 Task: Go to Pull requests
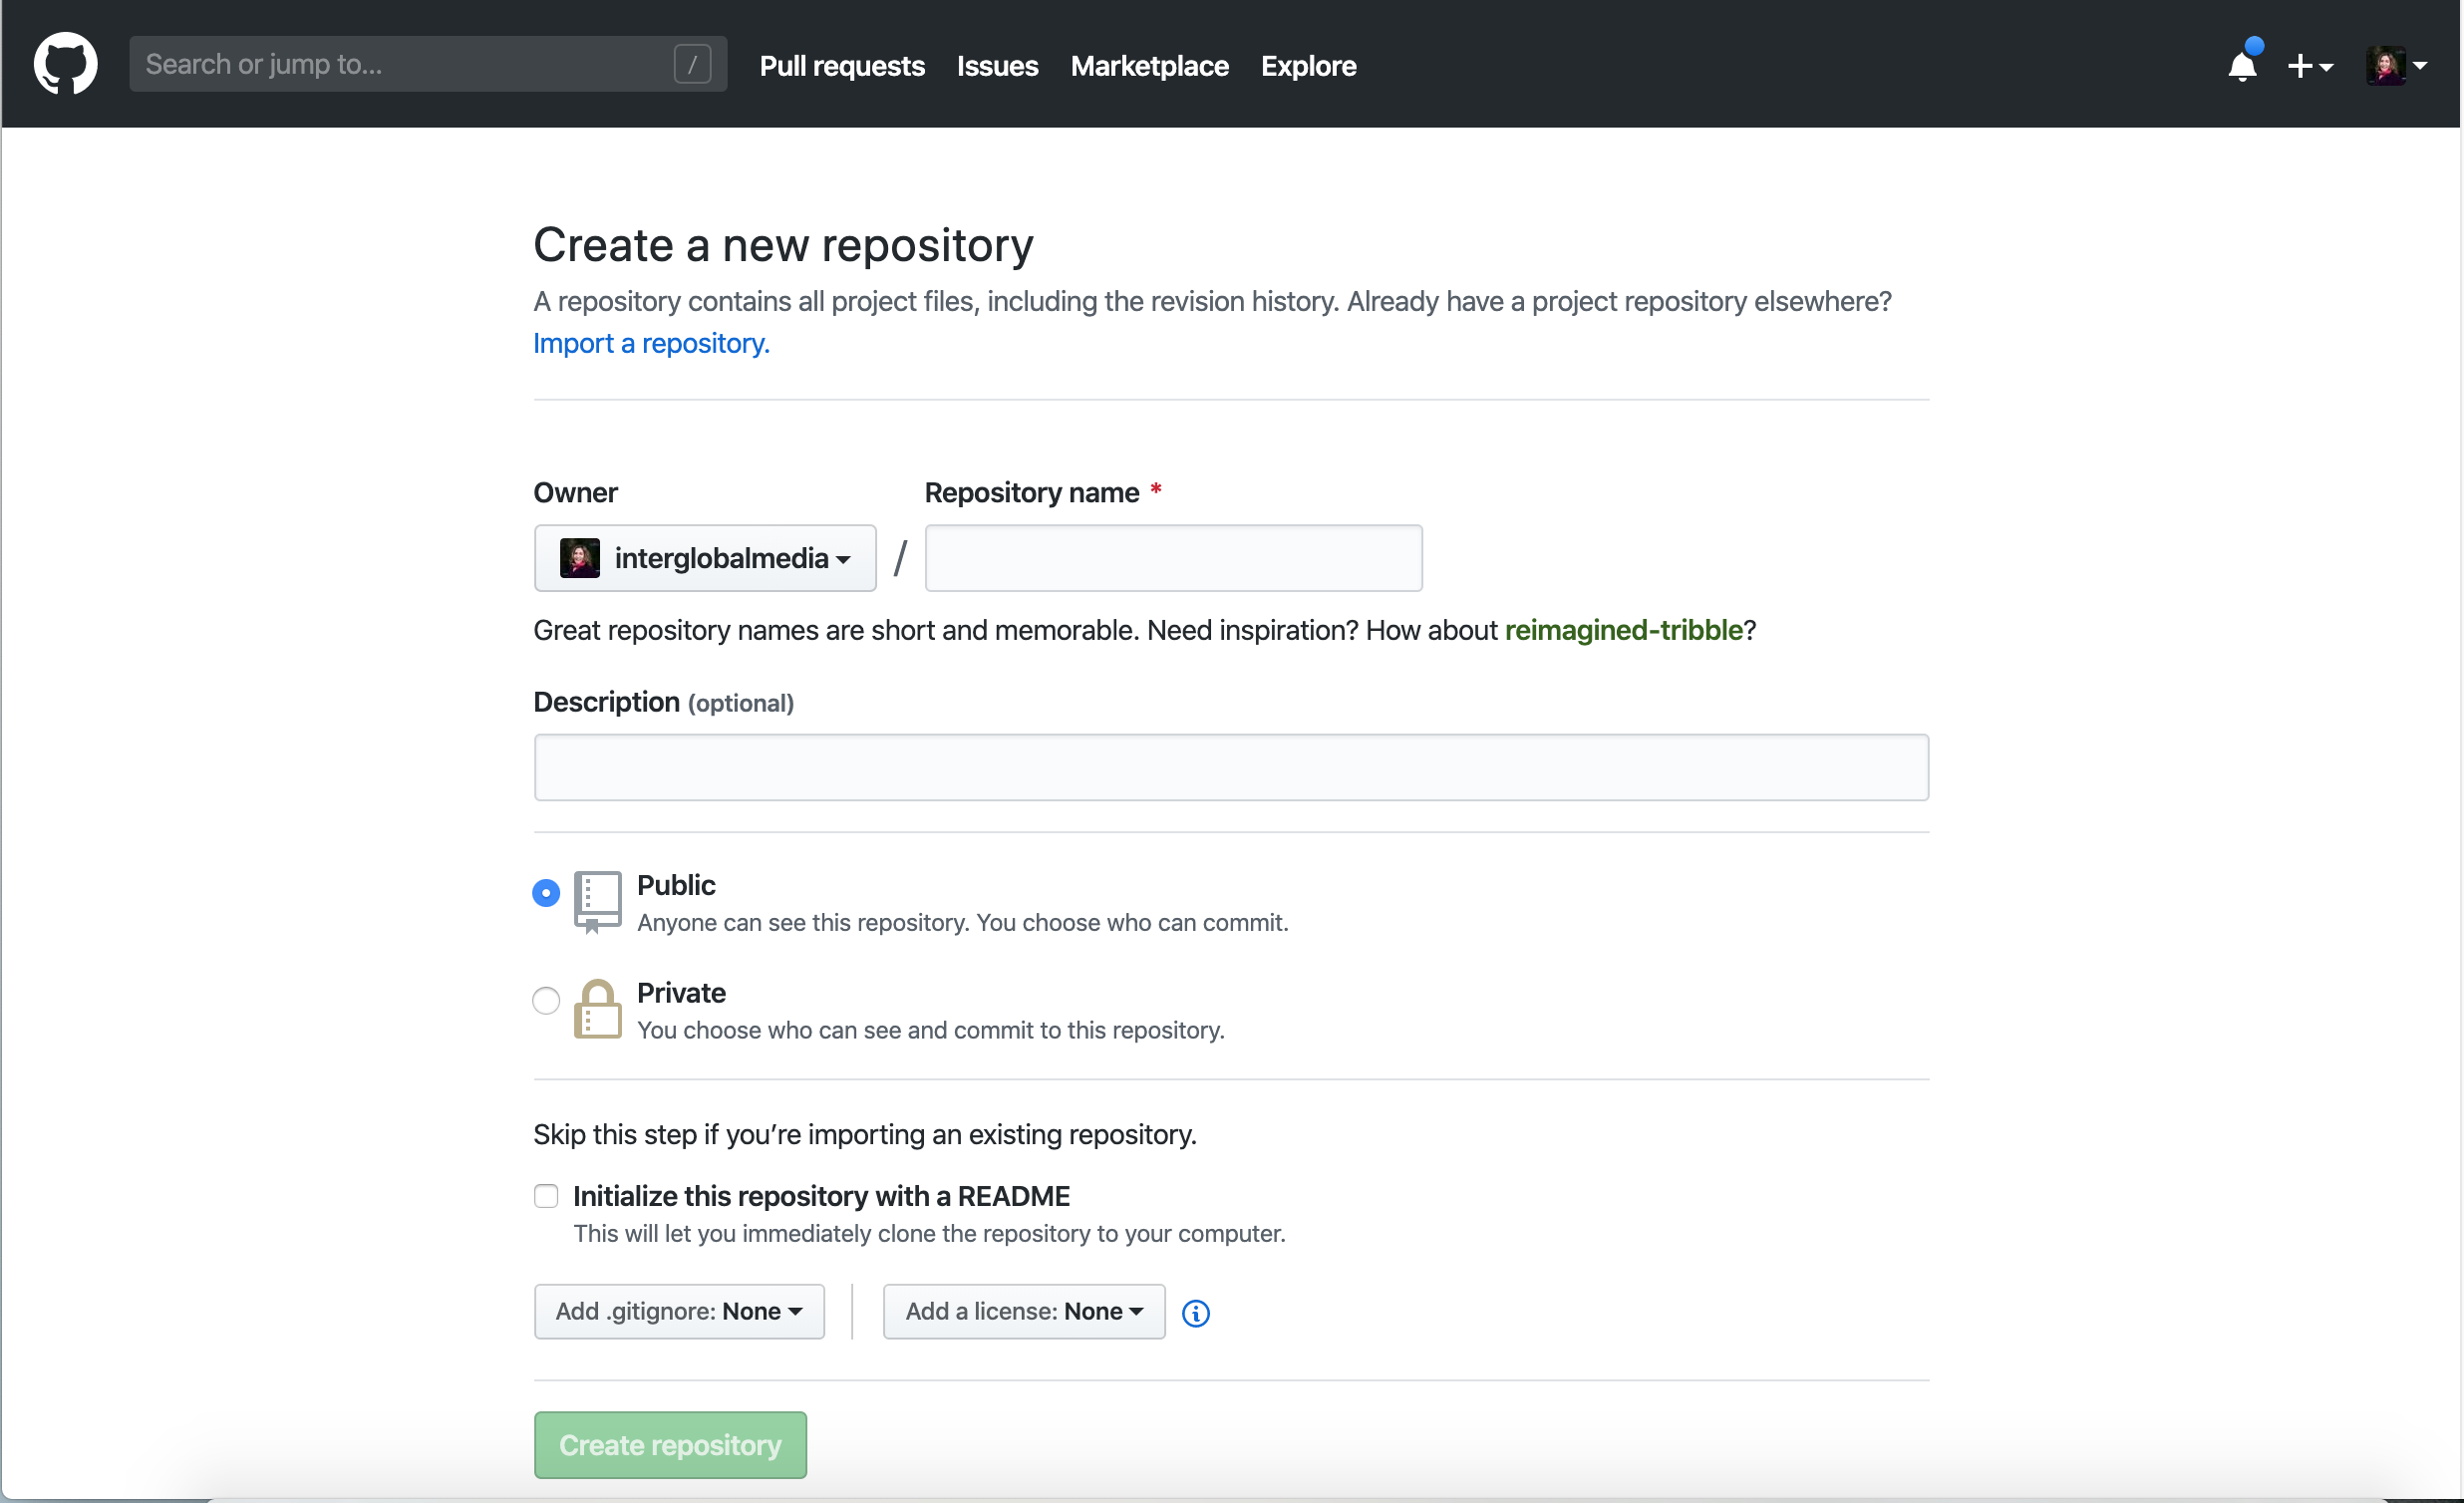[841, 65]
